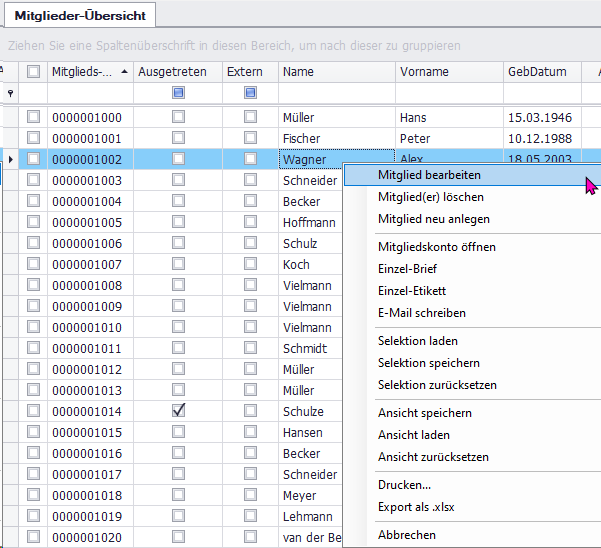Click the current row indicator arrow

[x=10, y=159]
